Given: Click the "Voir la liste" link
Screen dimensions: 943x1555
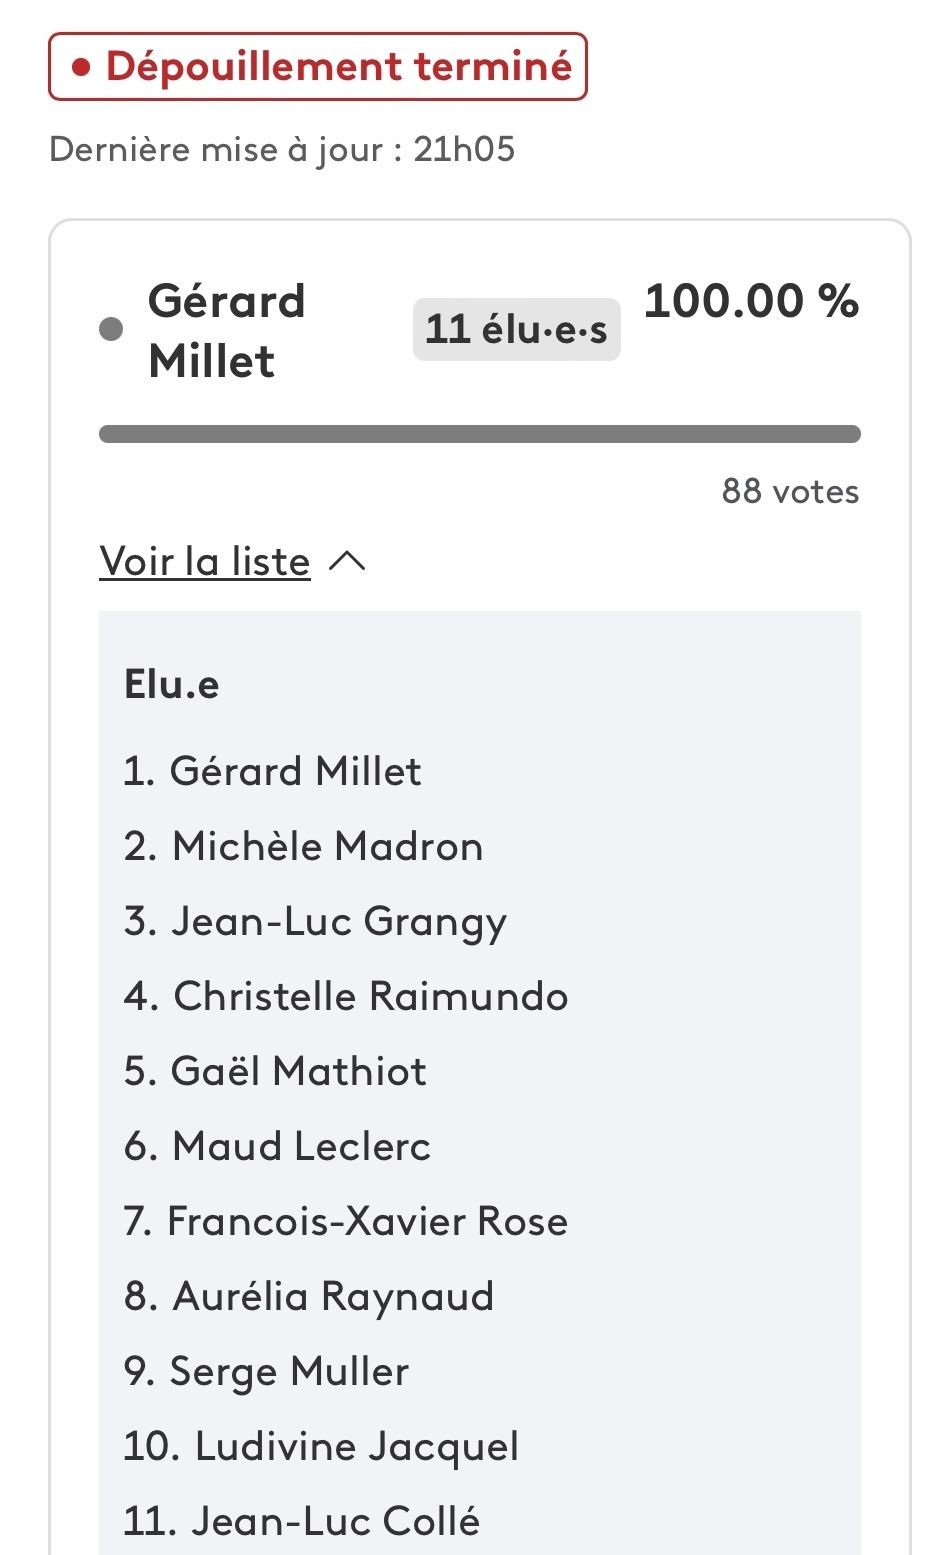Looking at the screenshot, I should pyautogui.click(x=205, y=562).
